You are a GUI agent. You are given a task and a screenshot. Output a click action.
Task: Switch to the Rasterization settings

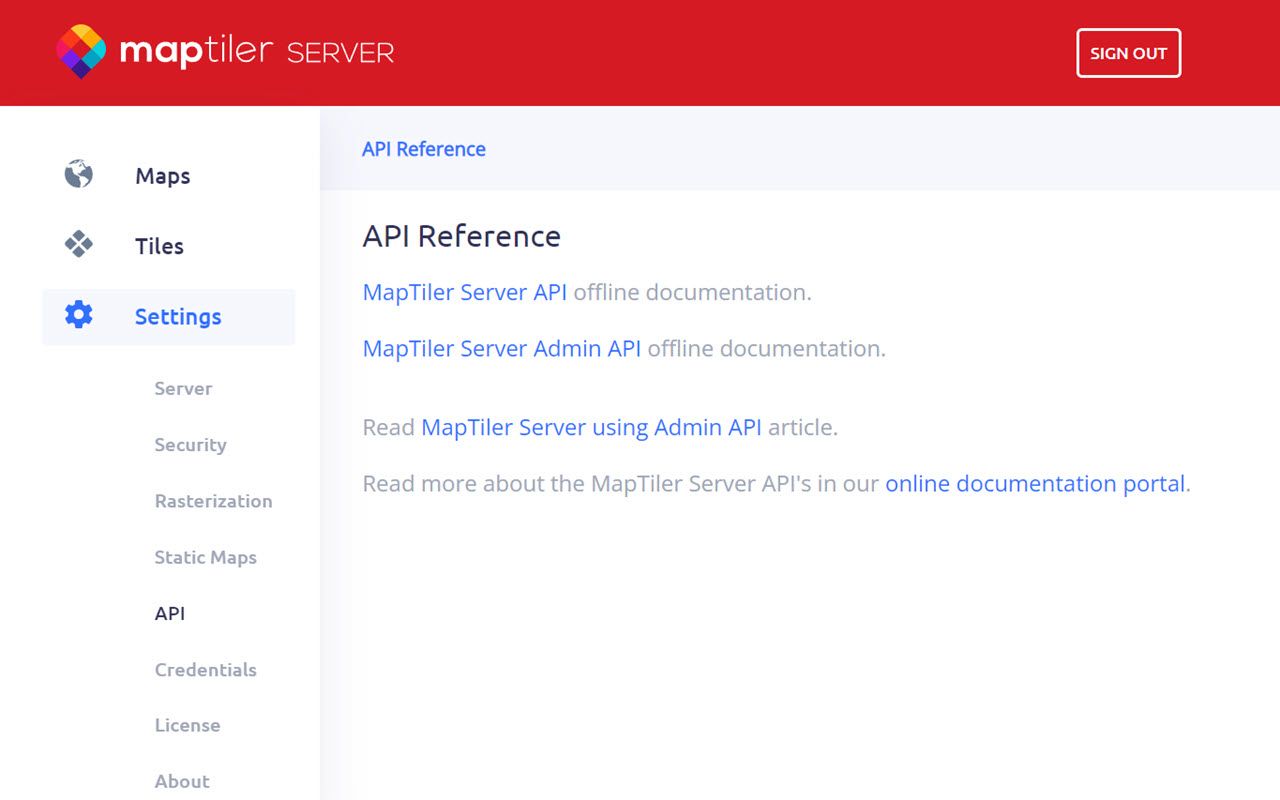[213, 501]
